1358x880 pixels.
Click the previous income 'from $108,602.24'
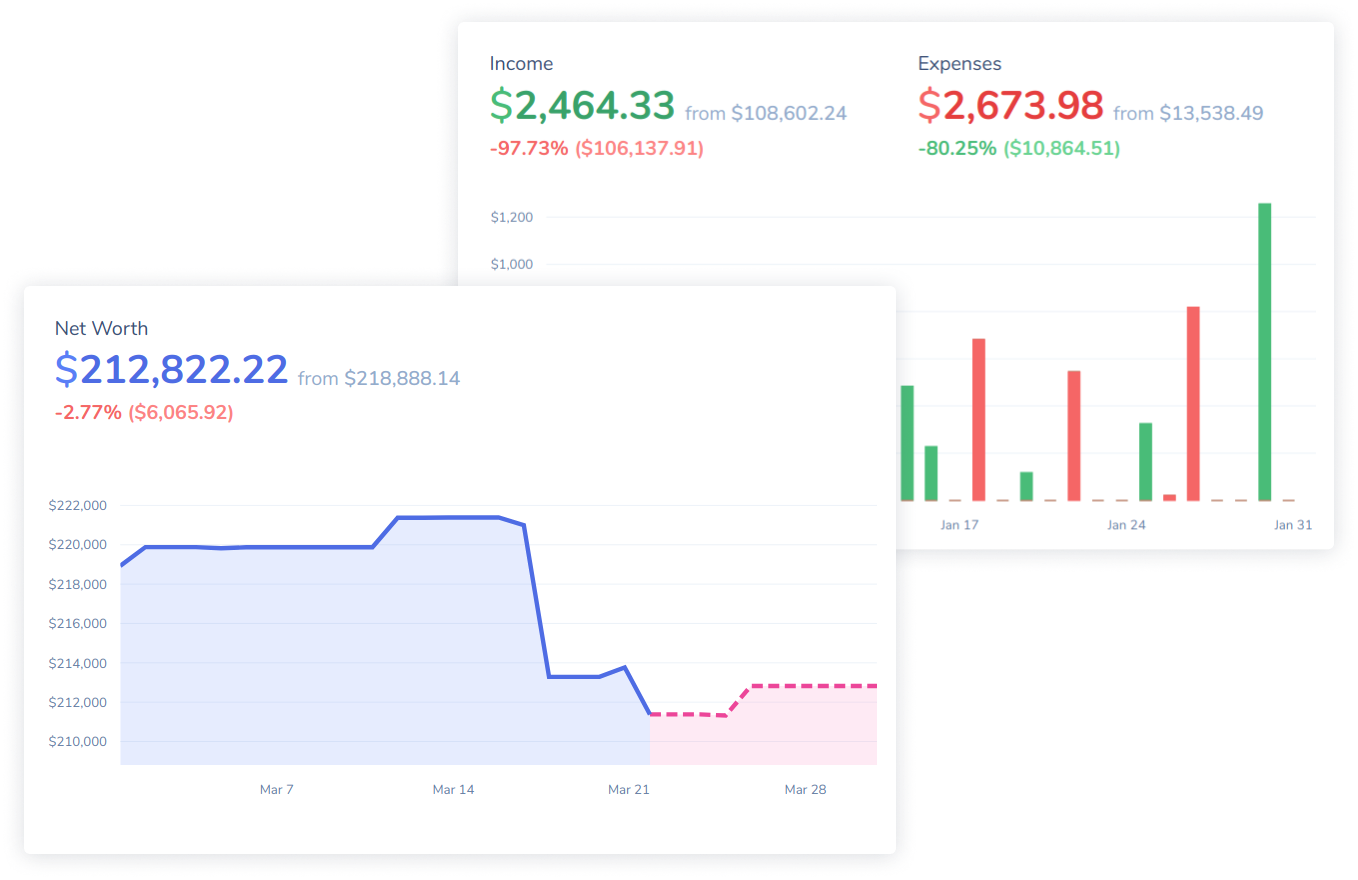pos(766,114)
